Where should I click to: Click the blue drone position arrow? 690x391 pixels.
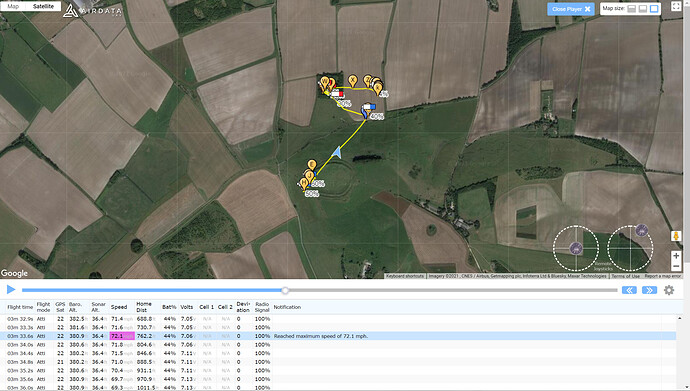coord(337,153)
